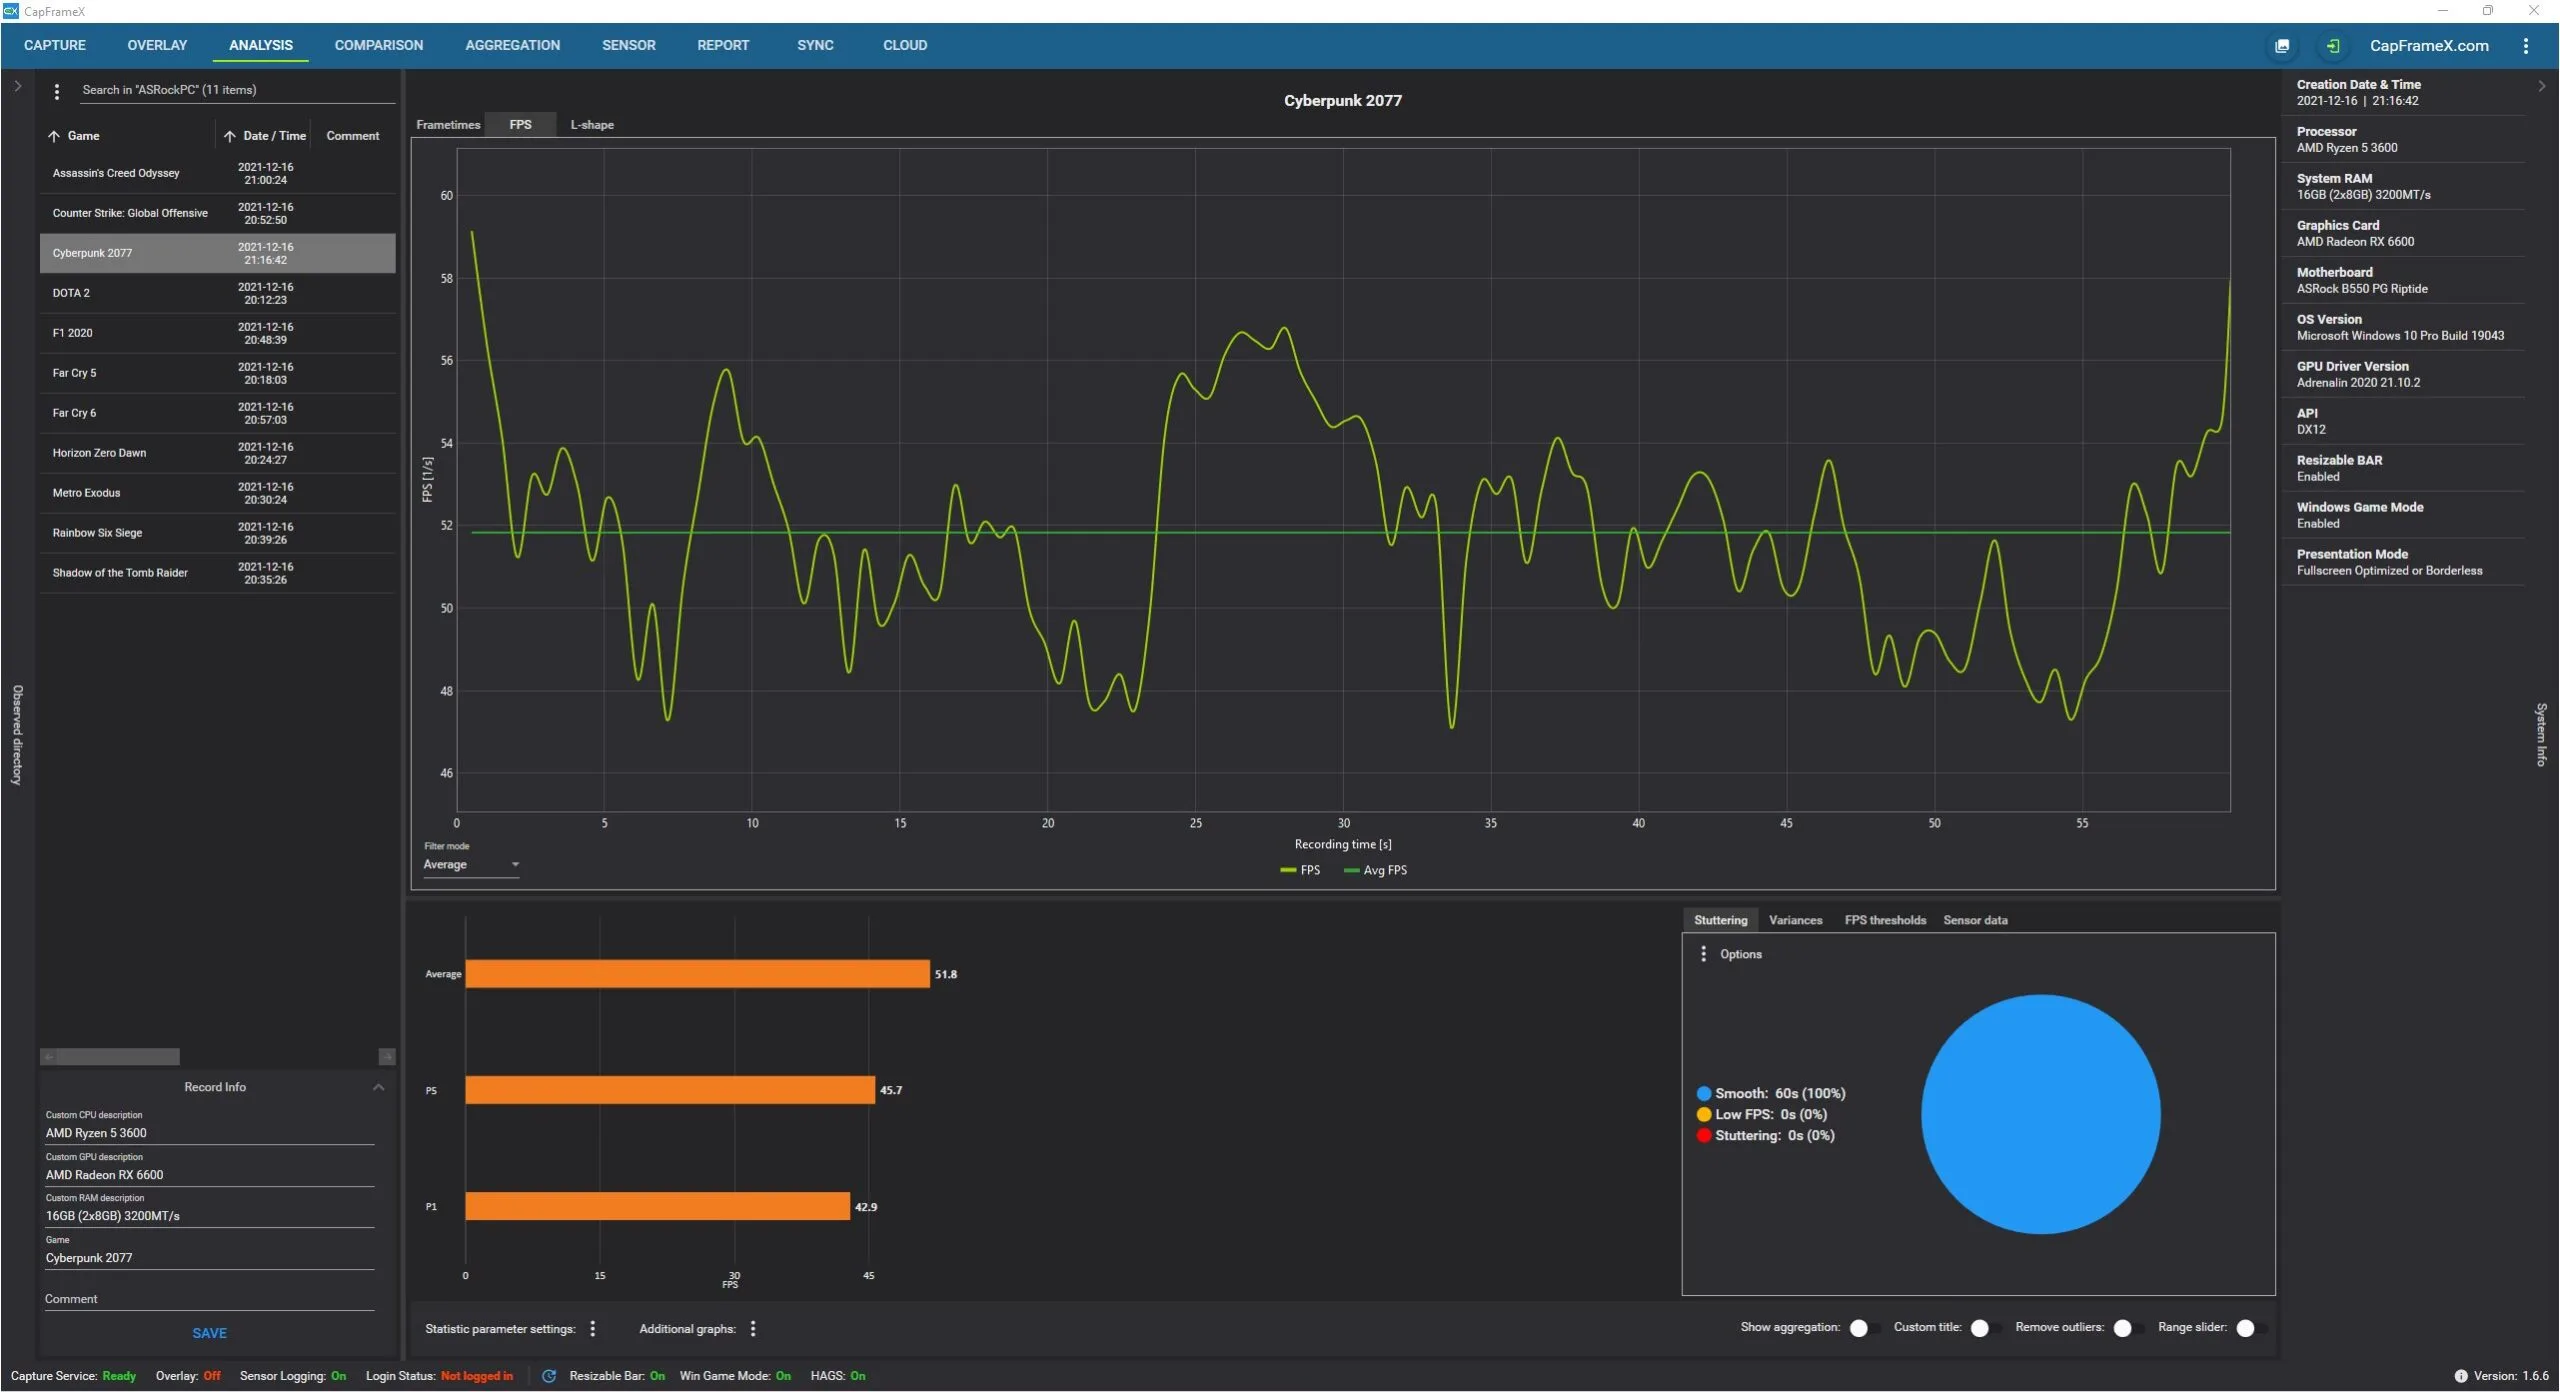Image resolution: width=2560 pixels, height=1392 pixels.
Task: Open Additional graphs three-dot menu
Action: 753,1328
